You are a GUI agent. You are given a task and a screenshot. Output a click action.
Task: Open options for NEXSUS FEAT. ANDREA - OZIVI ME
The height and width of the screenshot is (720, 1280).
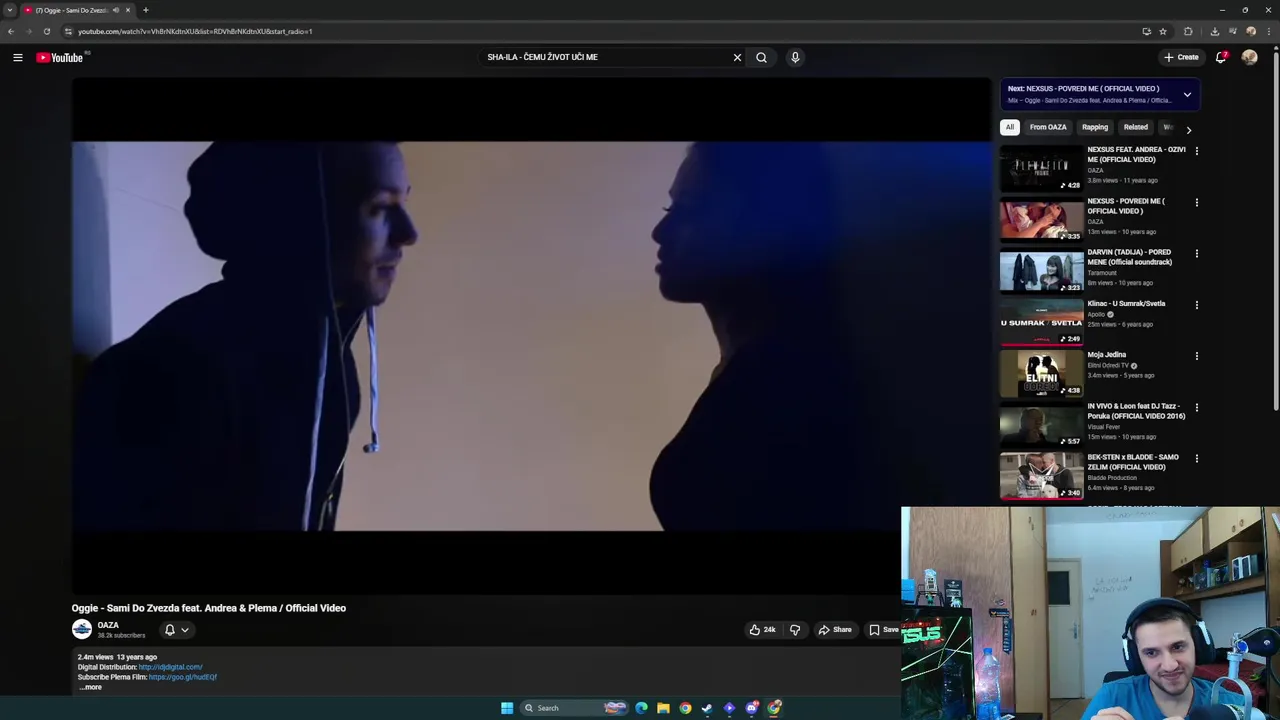point(1196,151)
